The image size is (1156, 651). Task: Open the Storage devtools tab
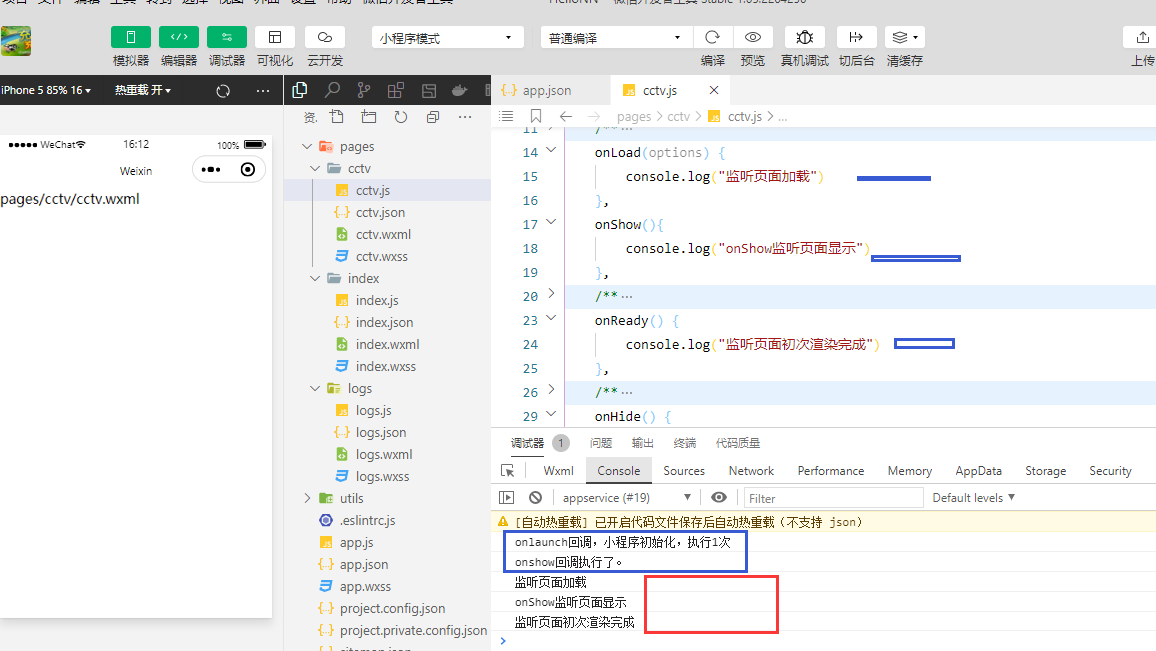tap(1045, 470)
